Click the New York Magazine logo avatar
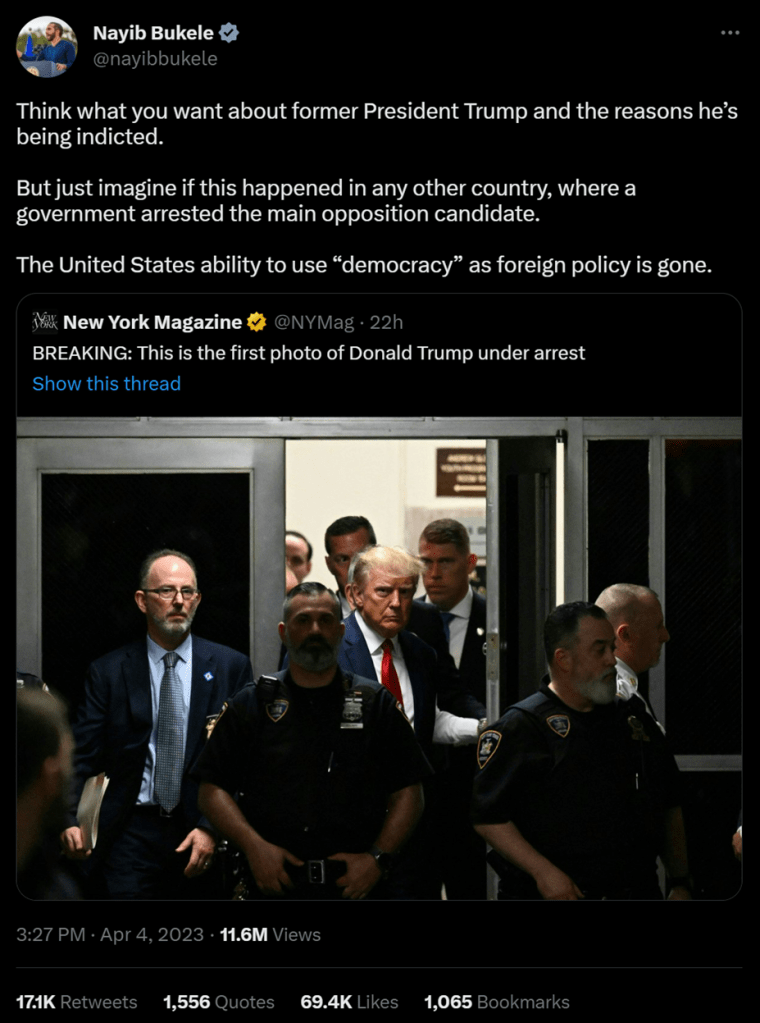The height and width of the screenshot is (1023, 760). (45, 322)
